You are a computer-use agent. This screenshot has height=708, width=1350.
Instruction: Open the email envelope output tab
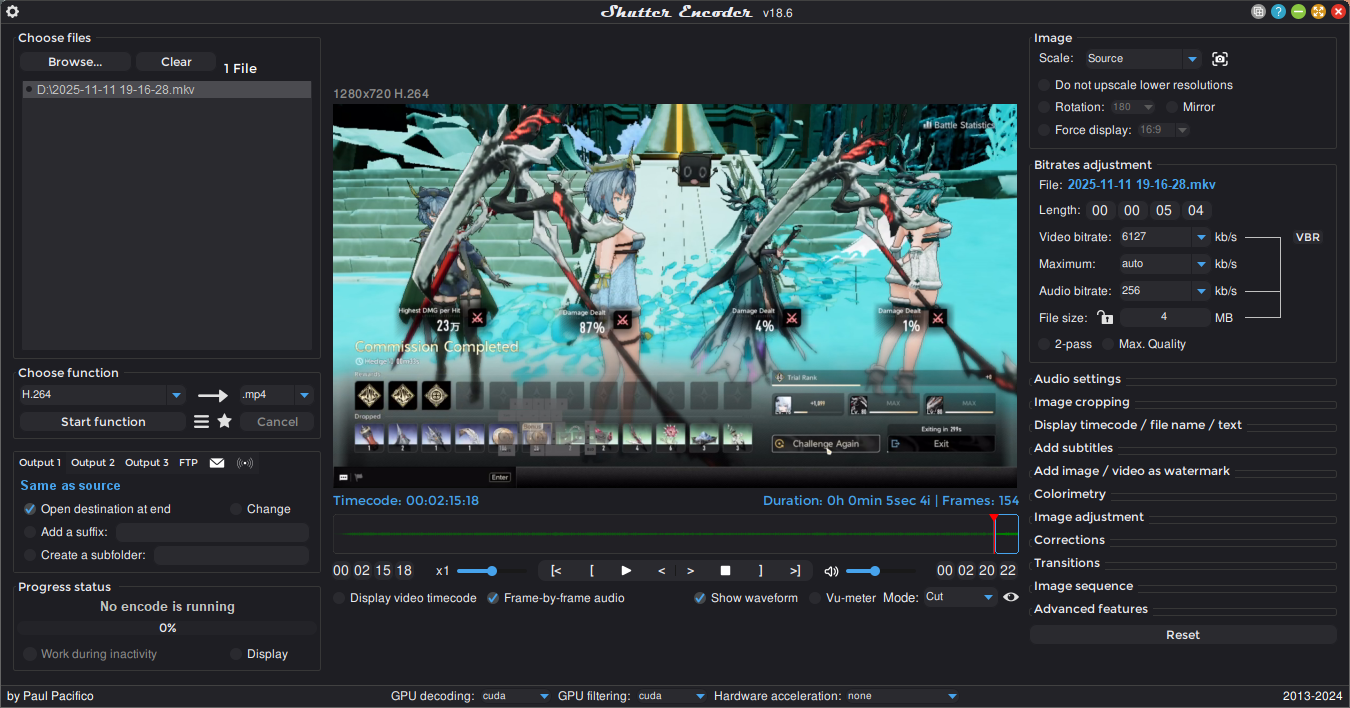click(x=217, y=463)
